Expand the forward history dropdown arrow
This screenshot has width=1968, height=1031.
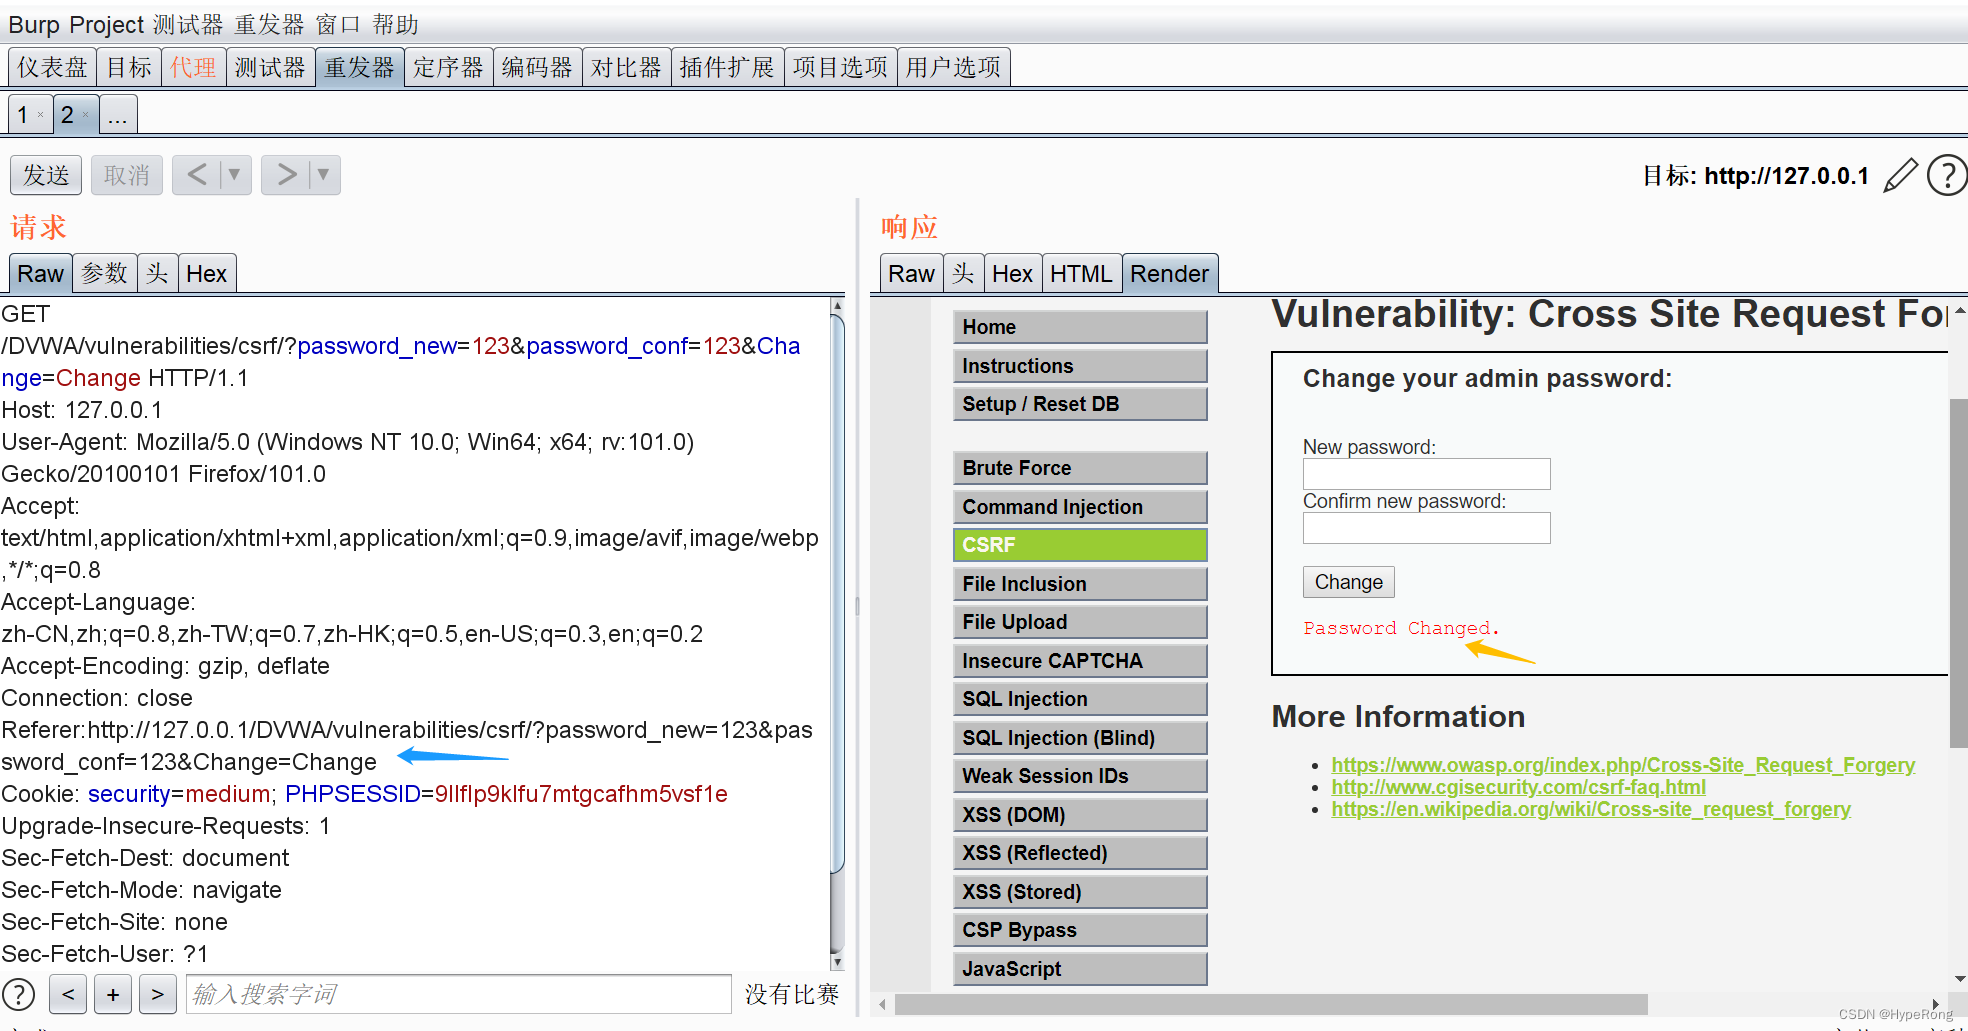324,175
